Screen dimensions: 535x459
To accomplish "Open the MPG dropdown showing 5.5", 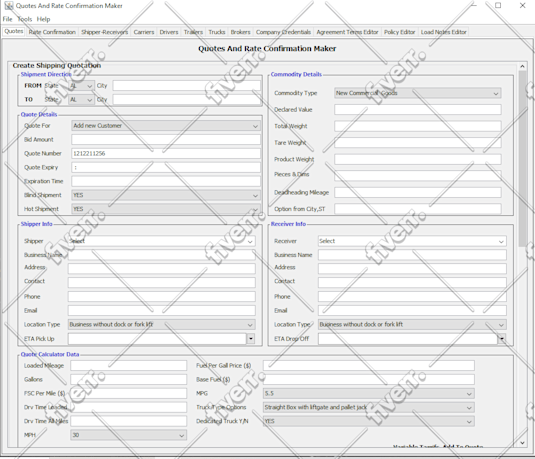I will click(x=368, y=393).
